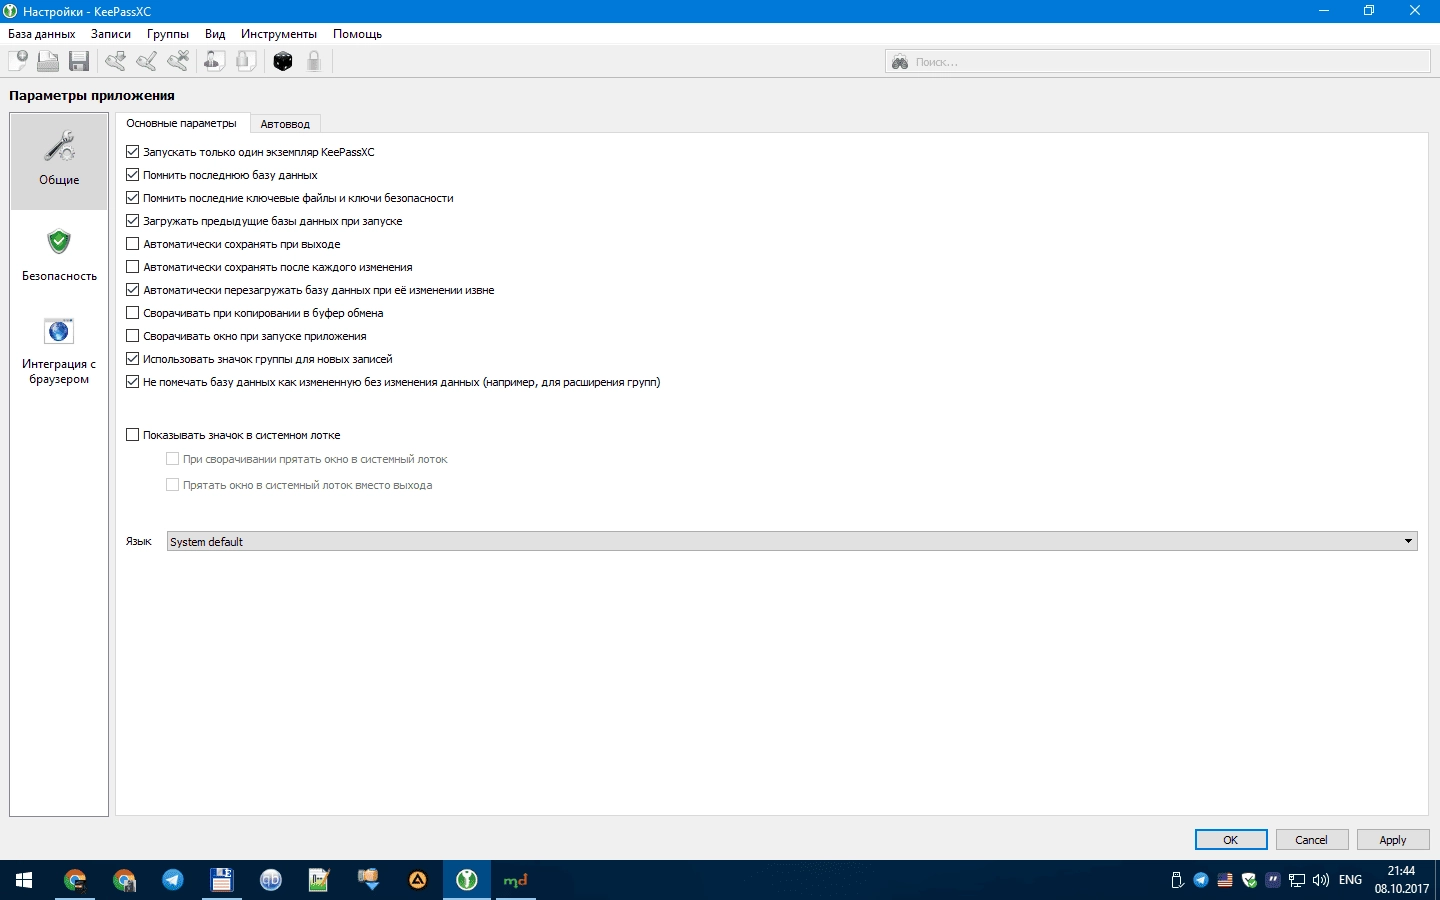Toggle use group icon for new entries
This screenshot has width=1440, height=900.
pyautogui.click(x=133, y=359)
